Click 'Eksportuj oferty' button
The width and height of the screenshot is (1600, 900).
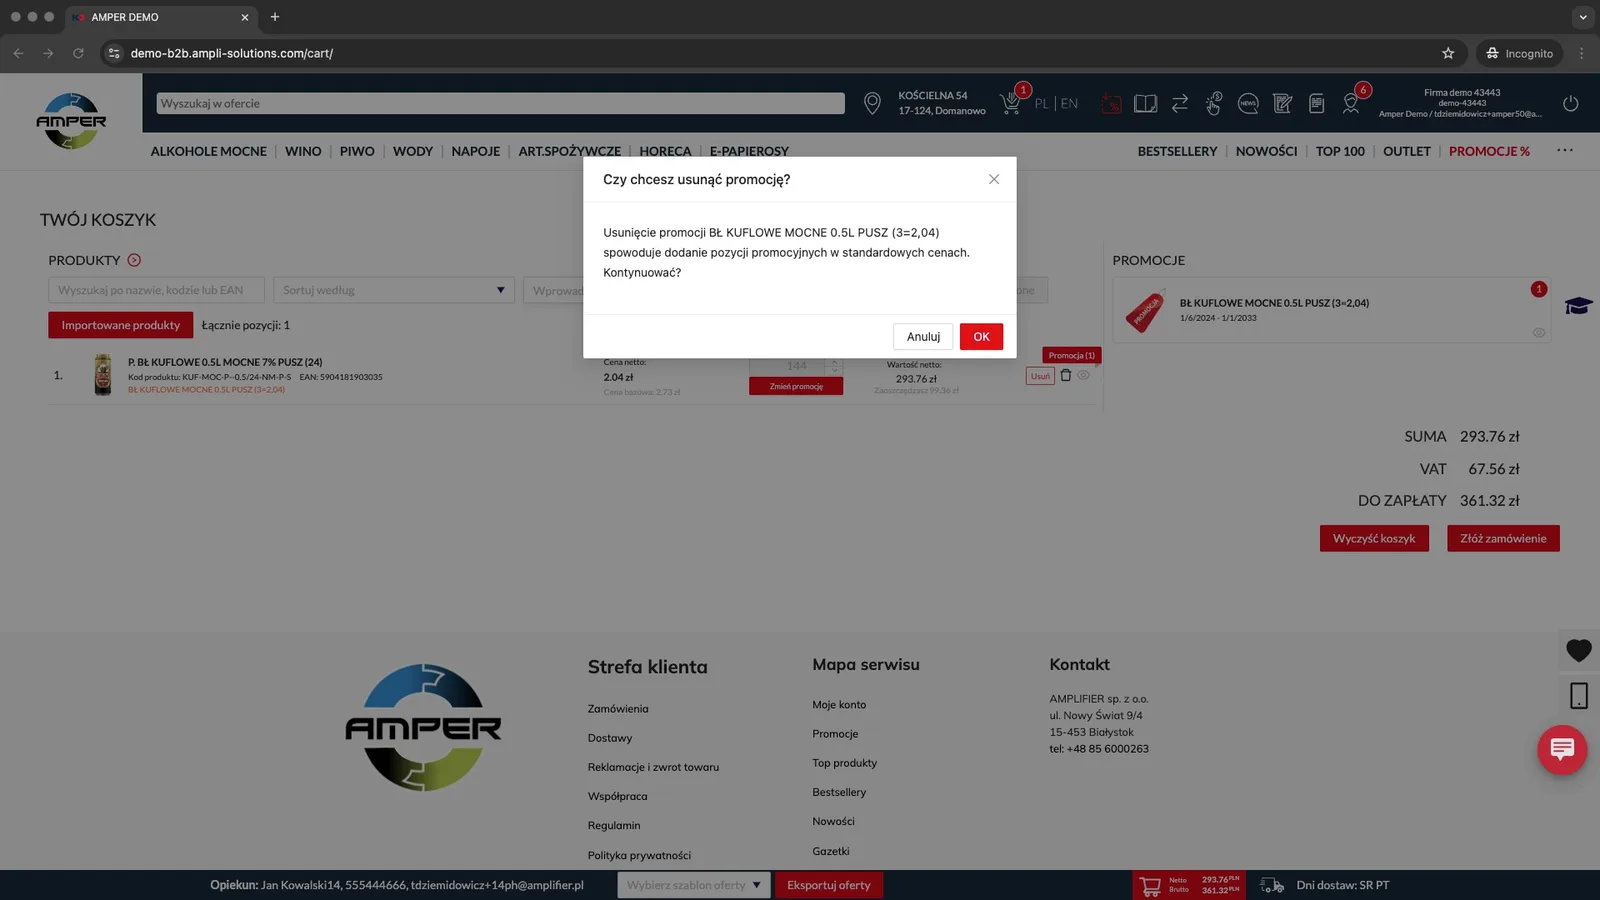tap(829, 885)
